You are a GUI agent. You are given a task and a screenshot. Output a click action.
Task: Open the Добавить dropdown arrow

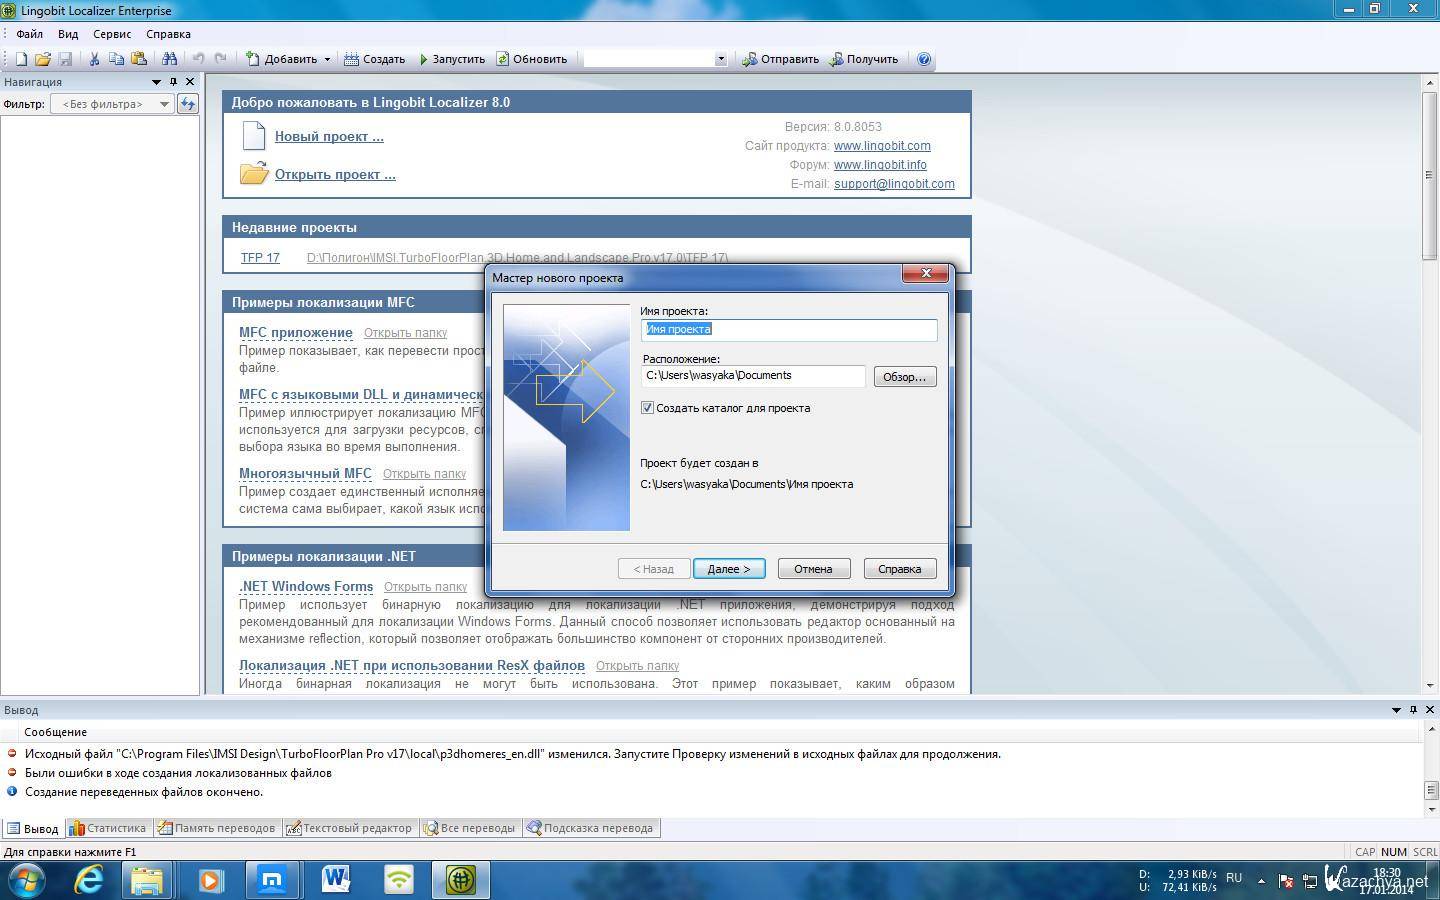[327, 59]
